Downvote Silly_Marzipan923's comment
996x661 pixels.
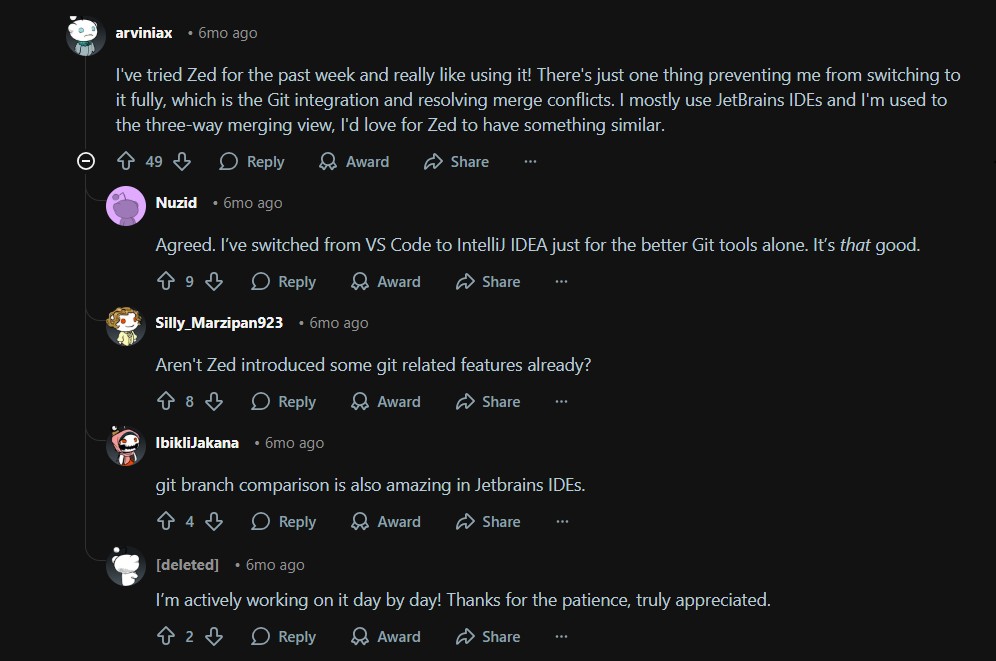coord(214,402)
